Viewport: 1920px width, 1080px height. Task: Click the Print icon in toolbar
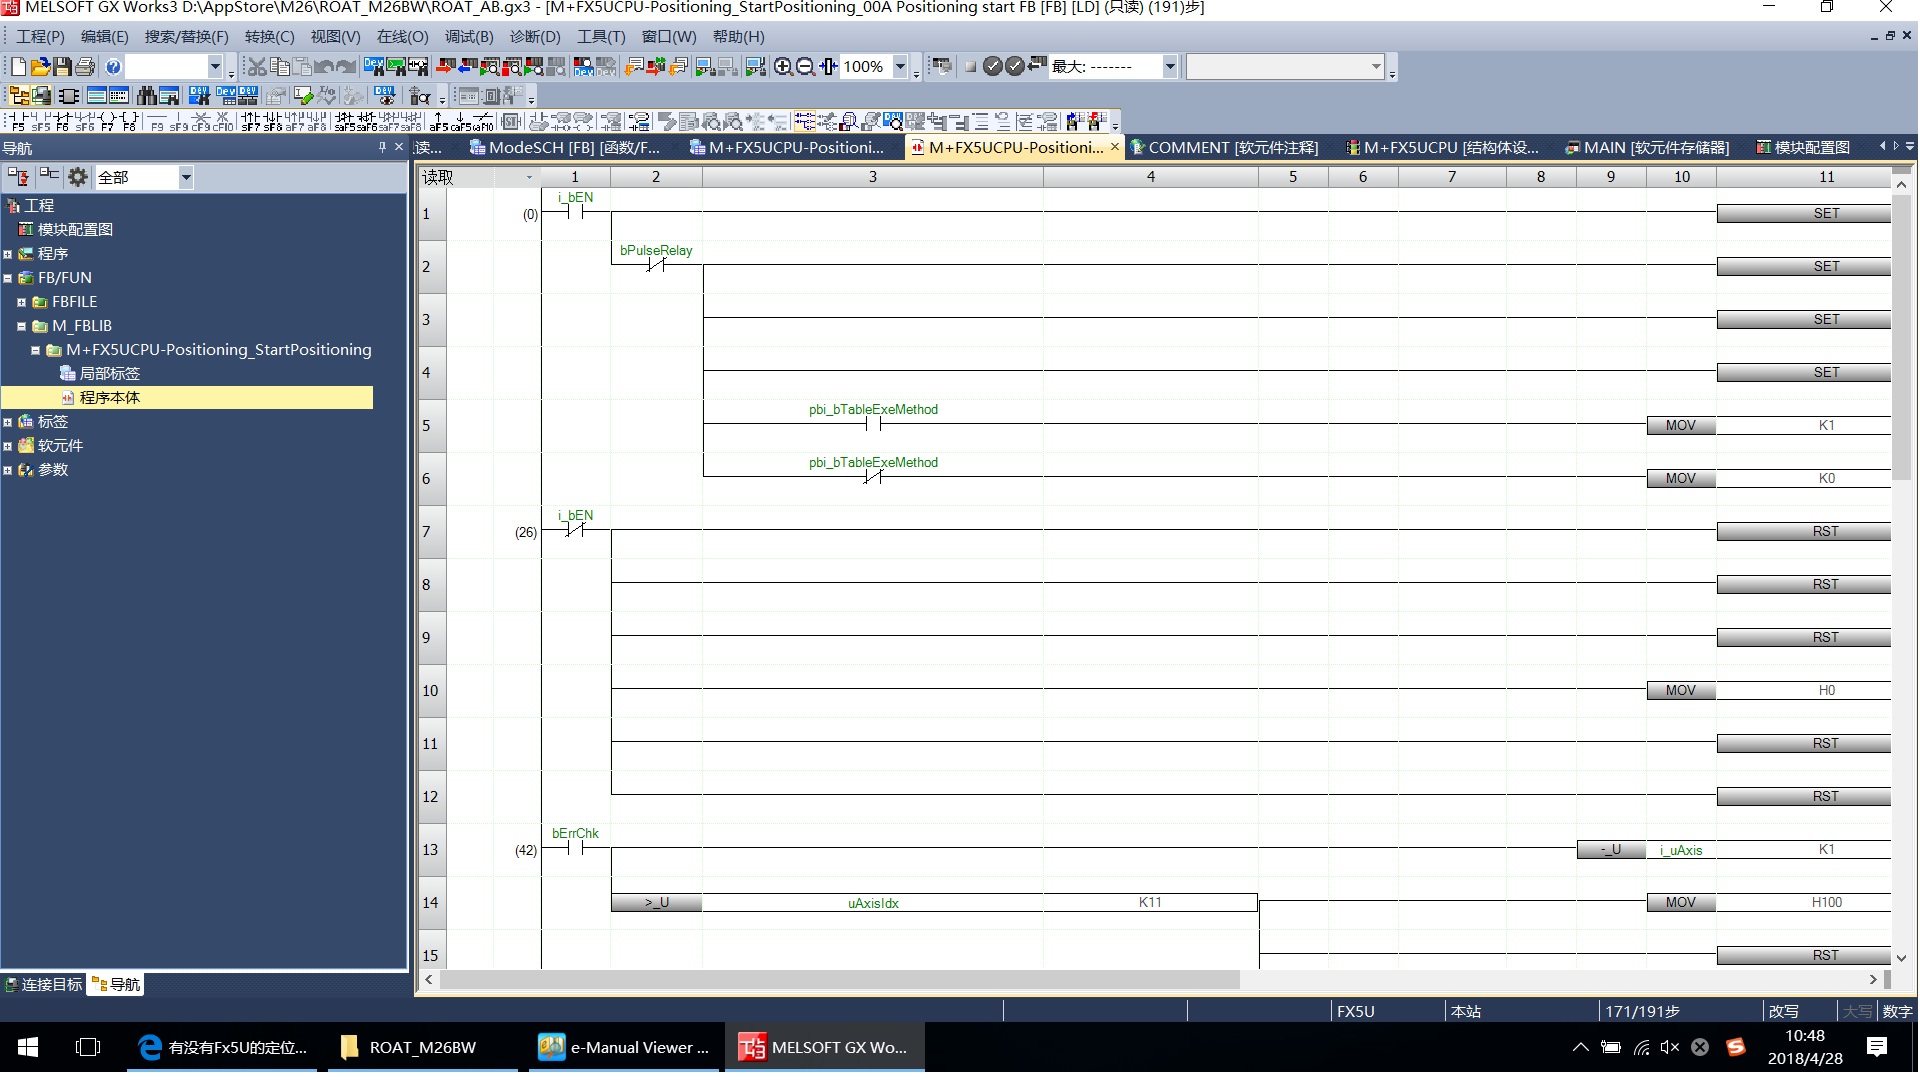click(x=85, y=67)
